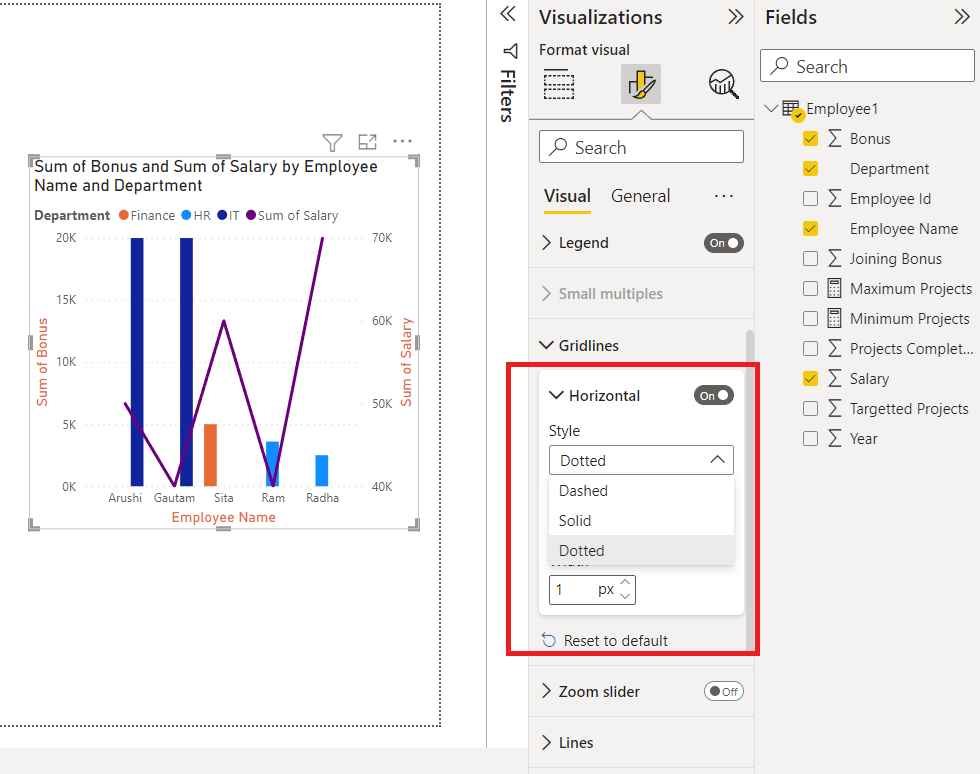Click the Employee Name axis title
This screenshot has width=980, height=774.
pyautogui.click(x=224, y=517)
